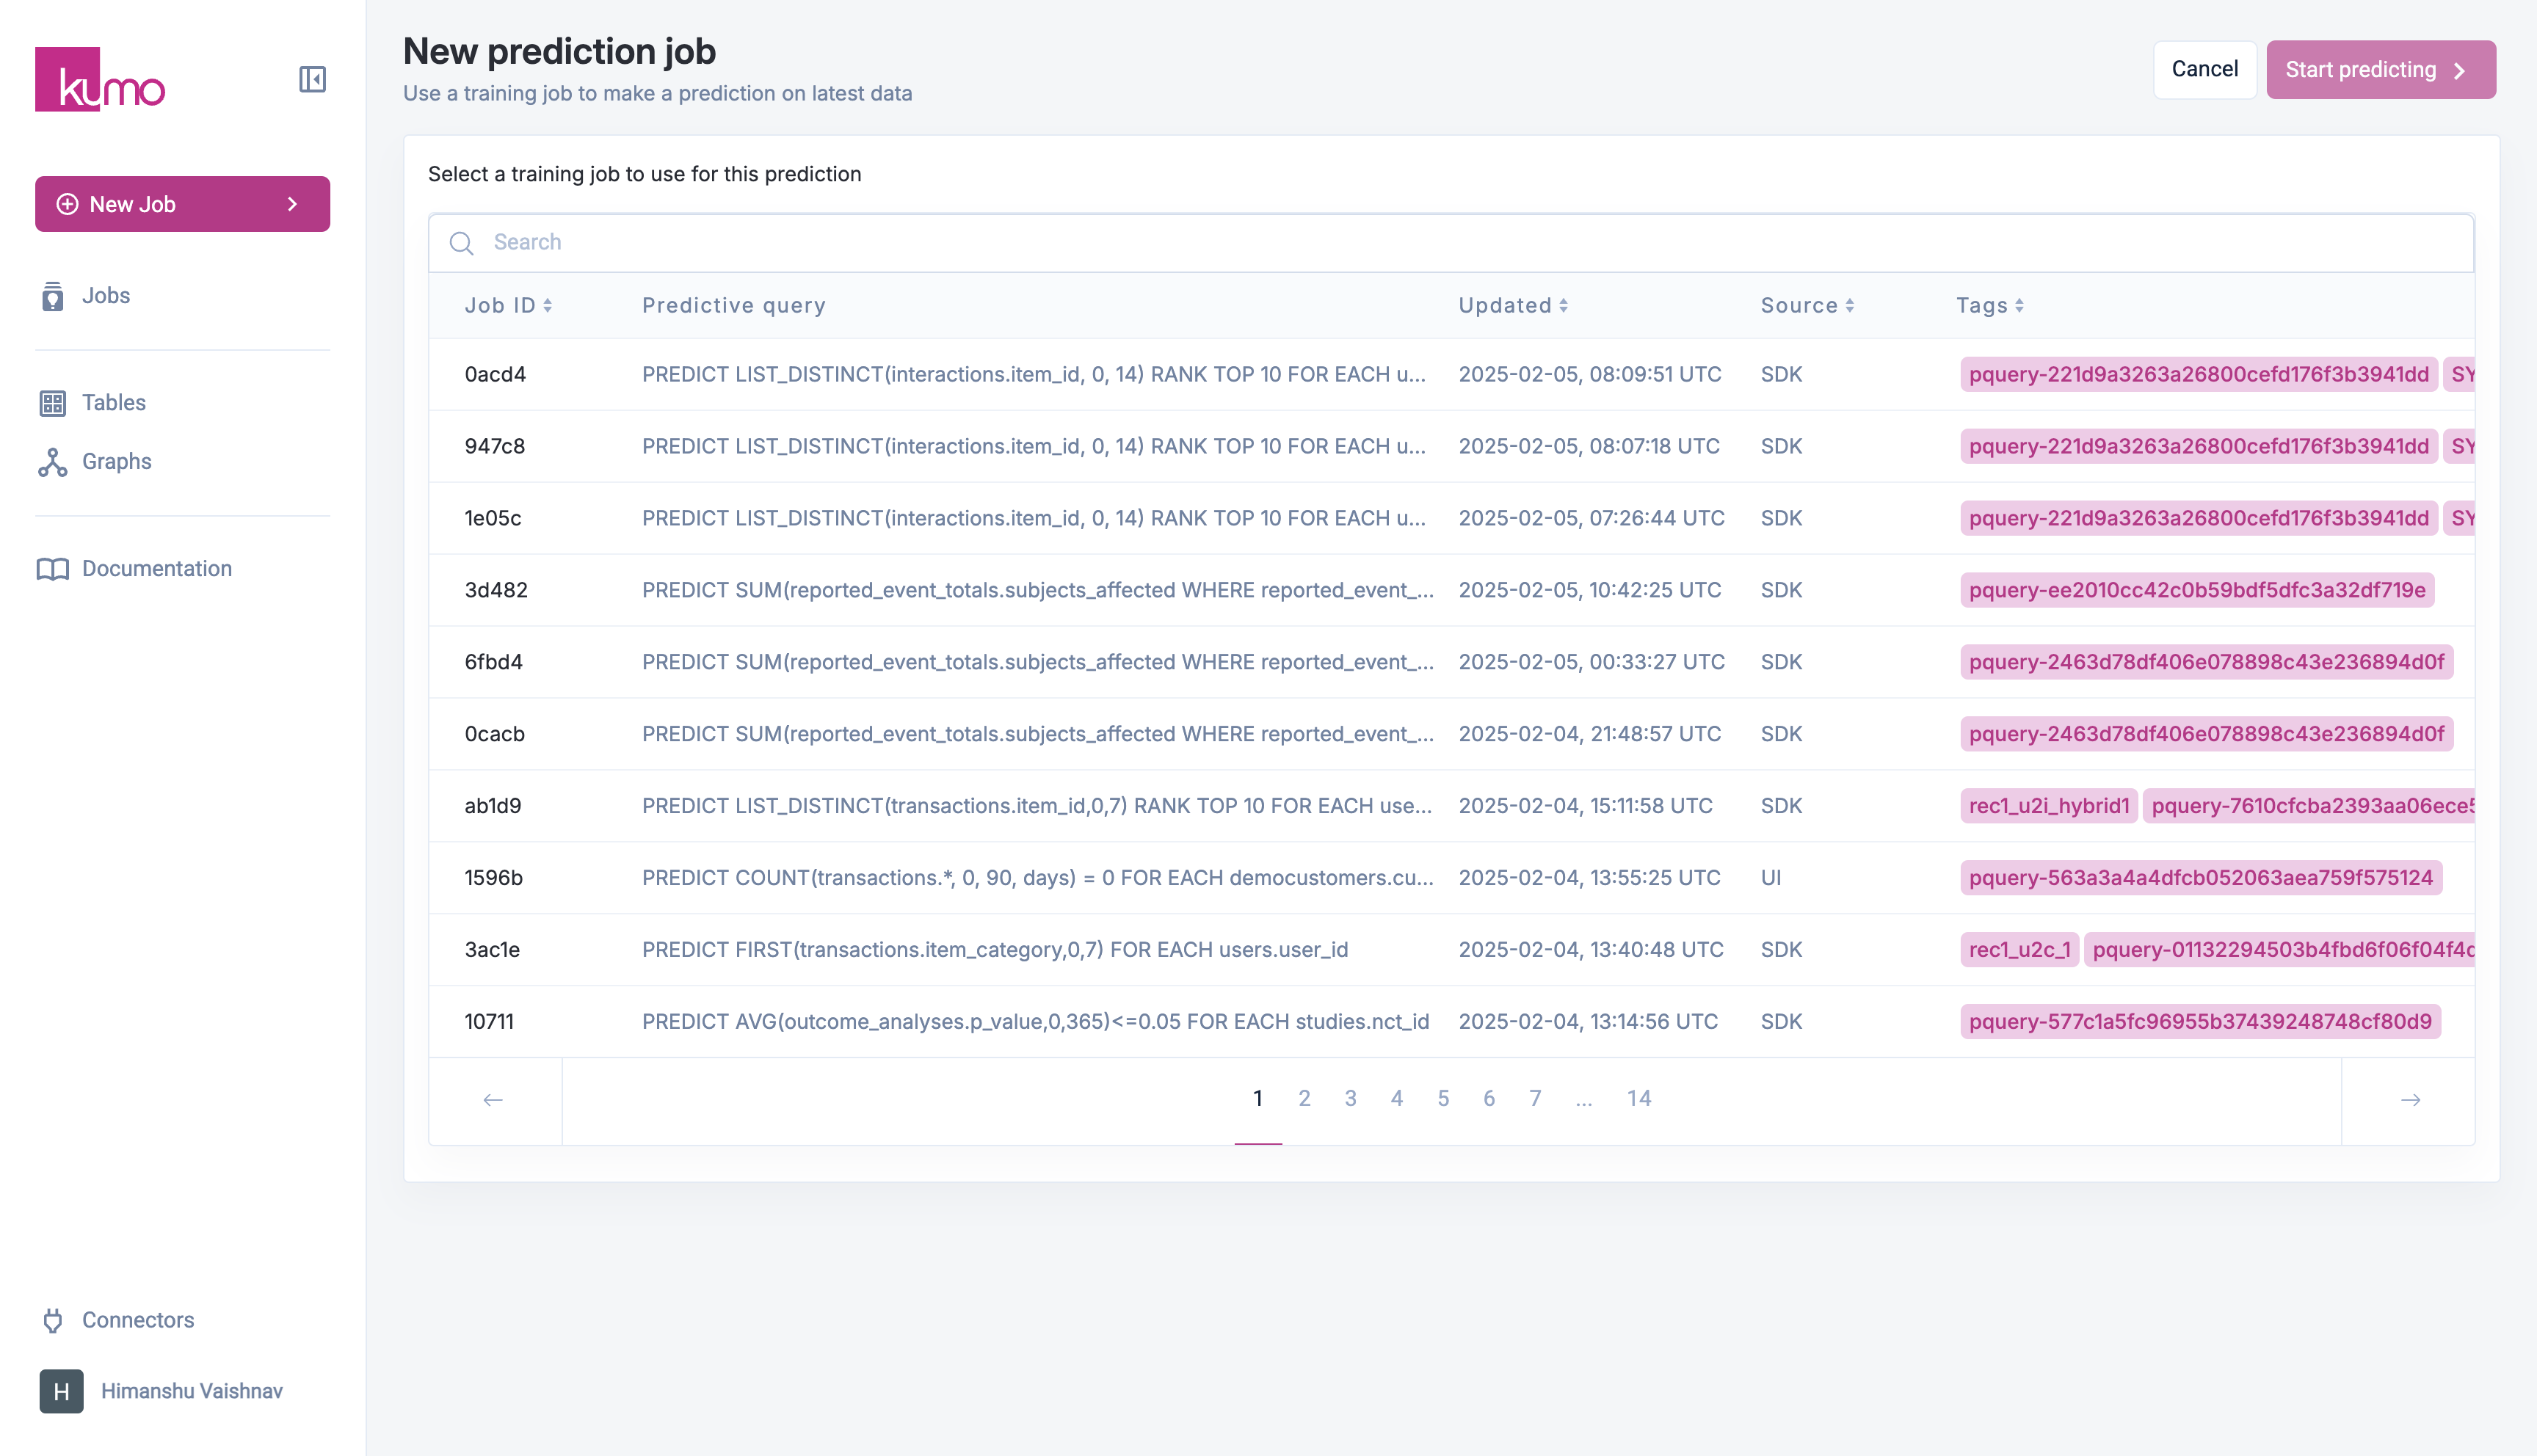Open Documentation book icon
Image resolution: width=2537 pixels, height=1456 pixels.
[53, 569]
